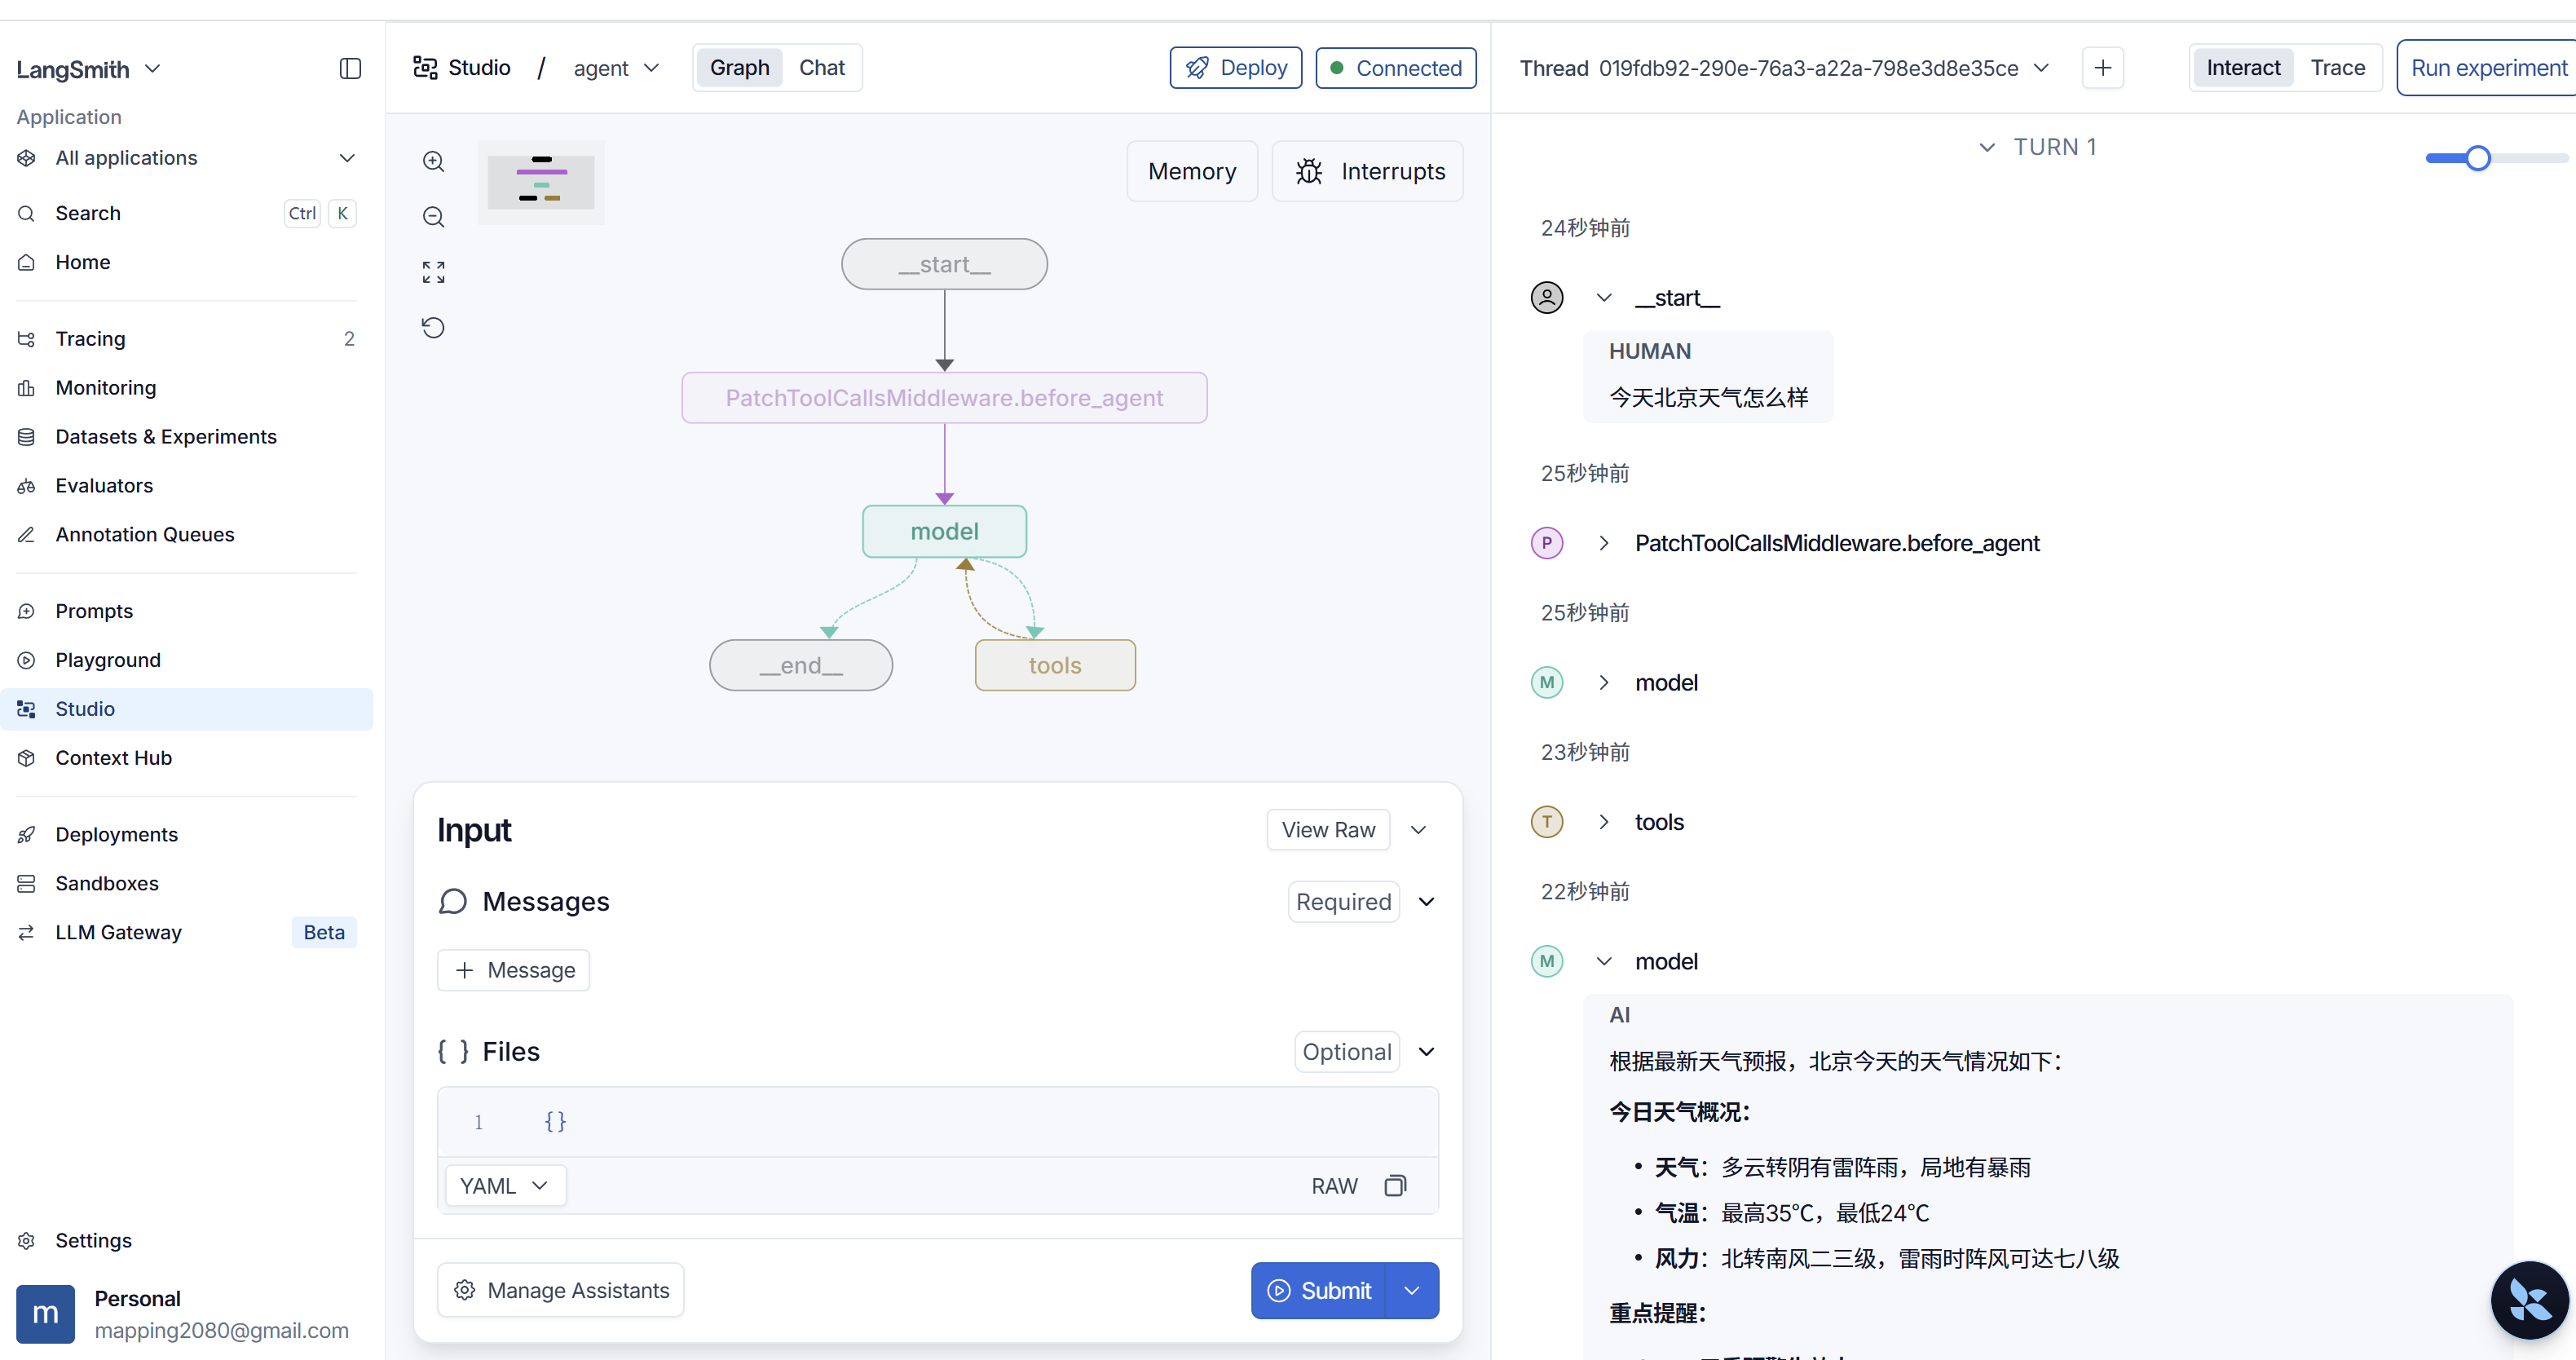
Task: Open the Personal account profile
Action: pos(186,1314)
